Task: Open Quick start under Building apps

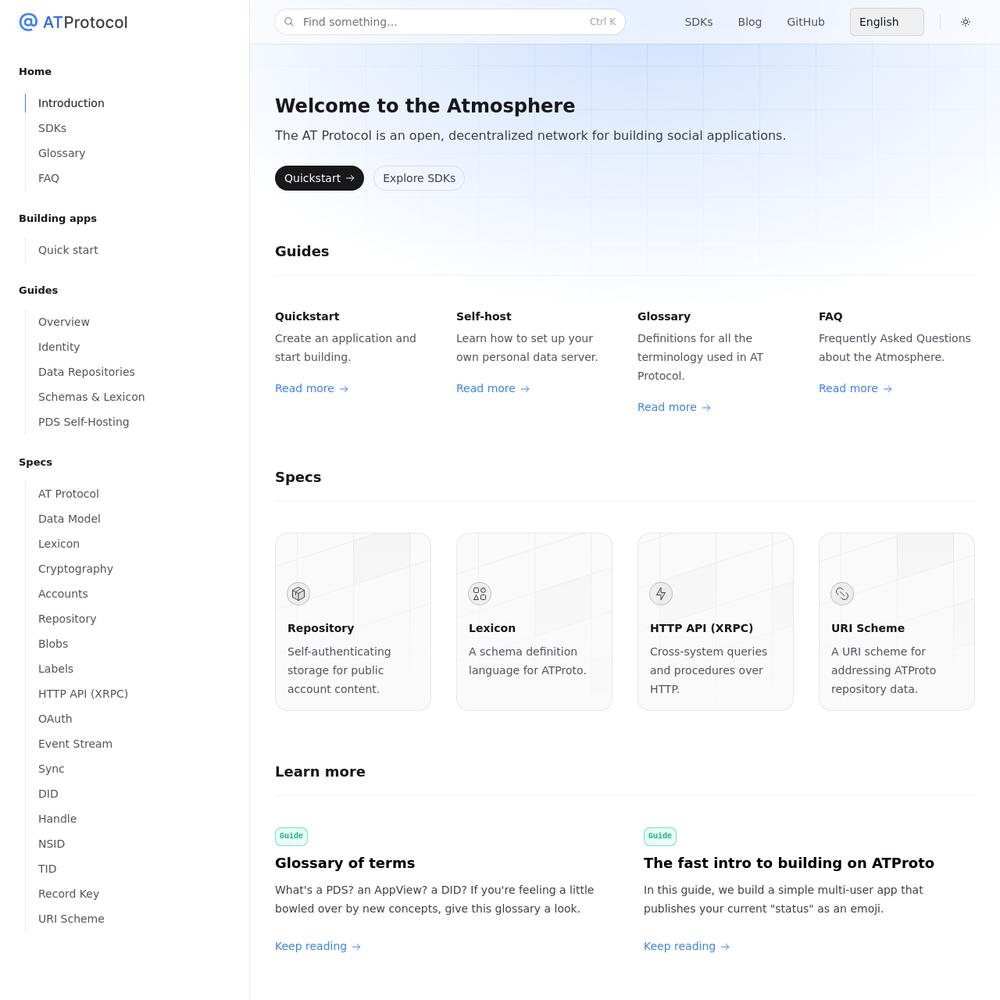Action: tap(68, 250)
